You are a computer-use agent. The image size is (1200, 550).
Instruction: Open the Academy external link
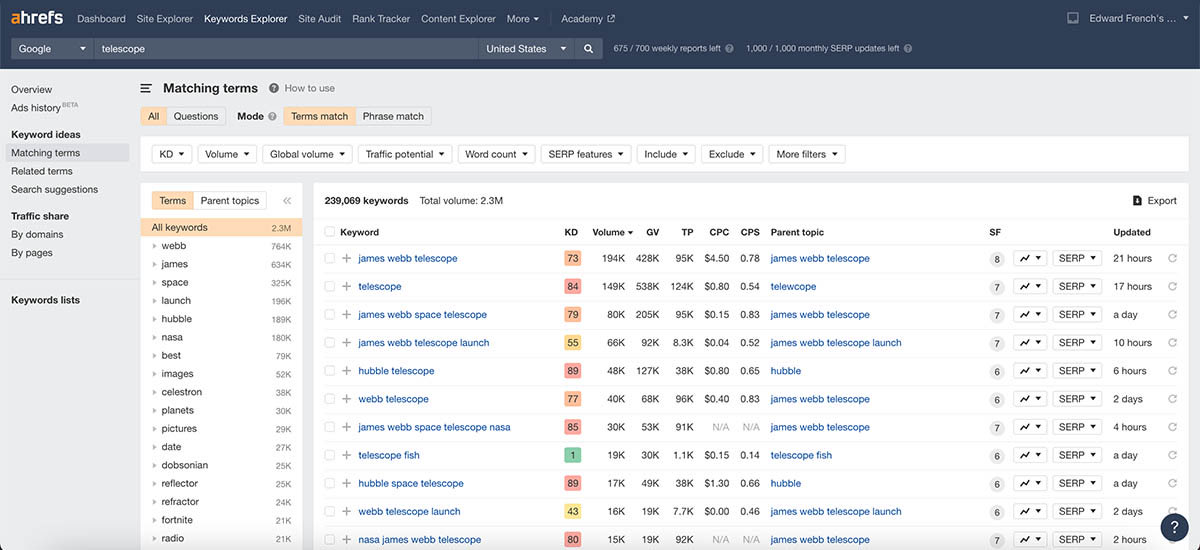click(588, 19)
